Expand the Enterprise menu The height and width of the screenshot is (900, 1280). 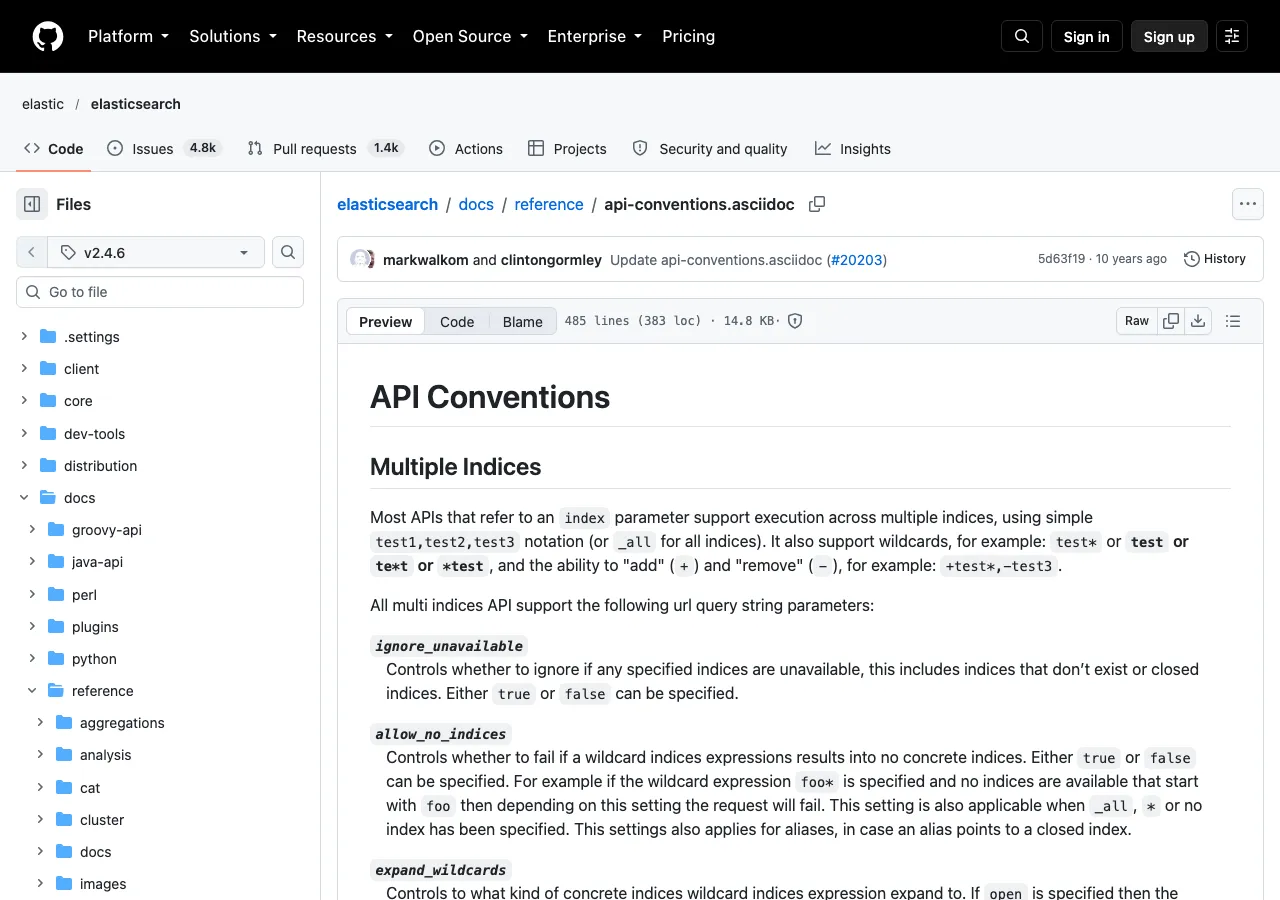pyautogui.click(x=595, y=36)
